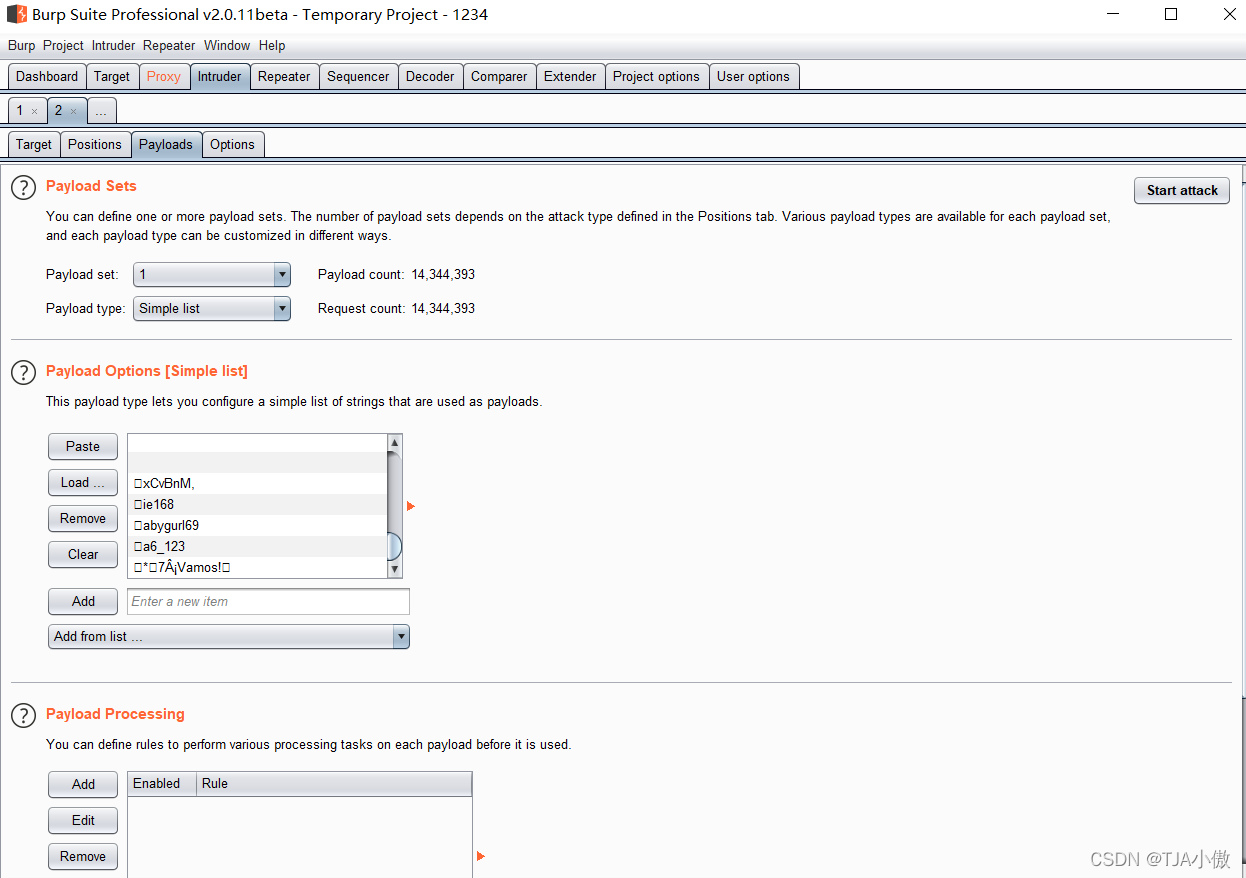Click the payload list scrollbar thumb
The image size is (1246, 878).
pyautogui.click(x=395, y=546)
